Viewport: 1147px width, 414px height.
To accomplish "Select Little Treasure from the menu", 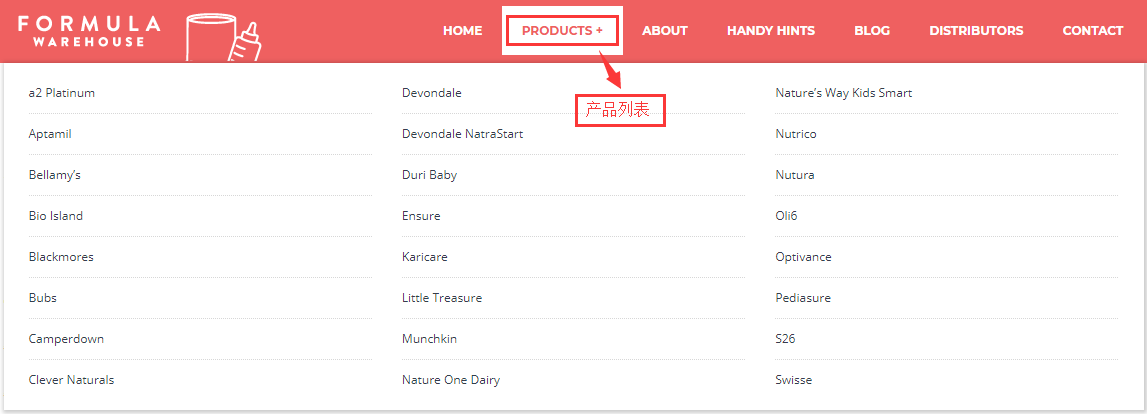I will click(442, 298).
